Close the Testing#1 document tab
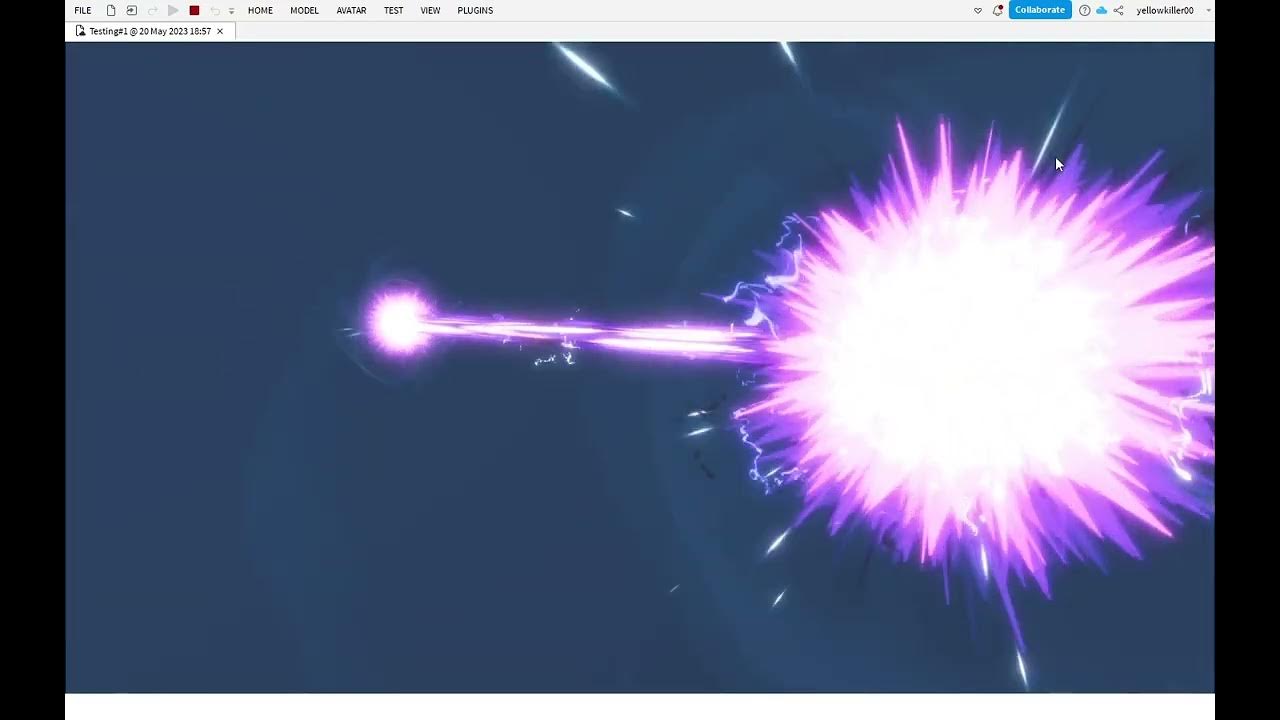Screen dimensions: 1280x720 click(x=220, y=31)
